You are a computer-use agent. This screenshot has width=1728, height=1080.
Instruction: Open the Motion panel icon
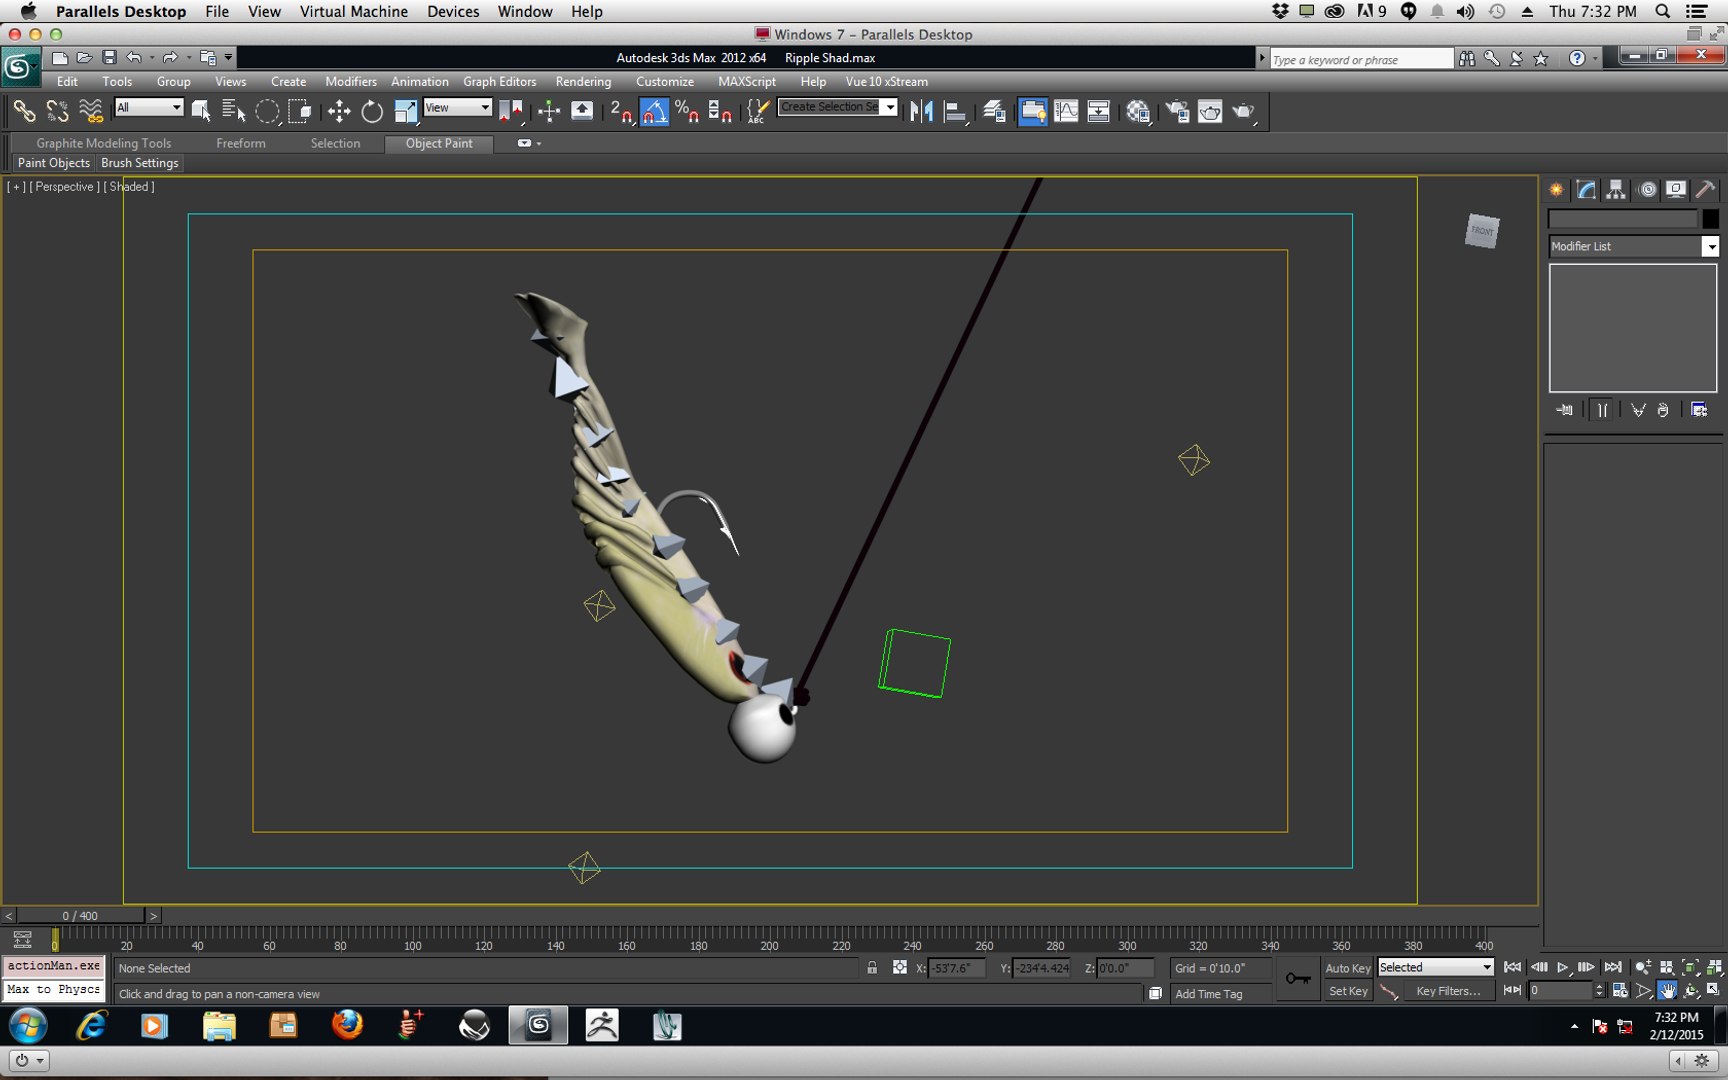[x=1647, y=189]
